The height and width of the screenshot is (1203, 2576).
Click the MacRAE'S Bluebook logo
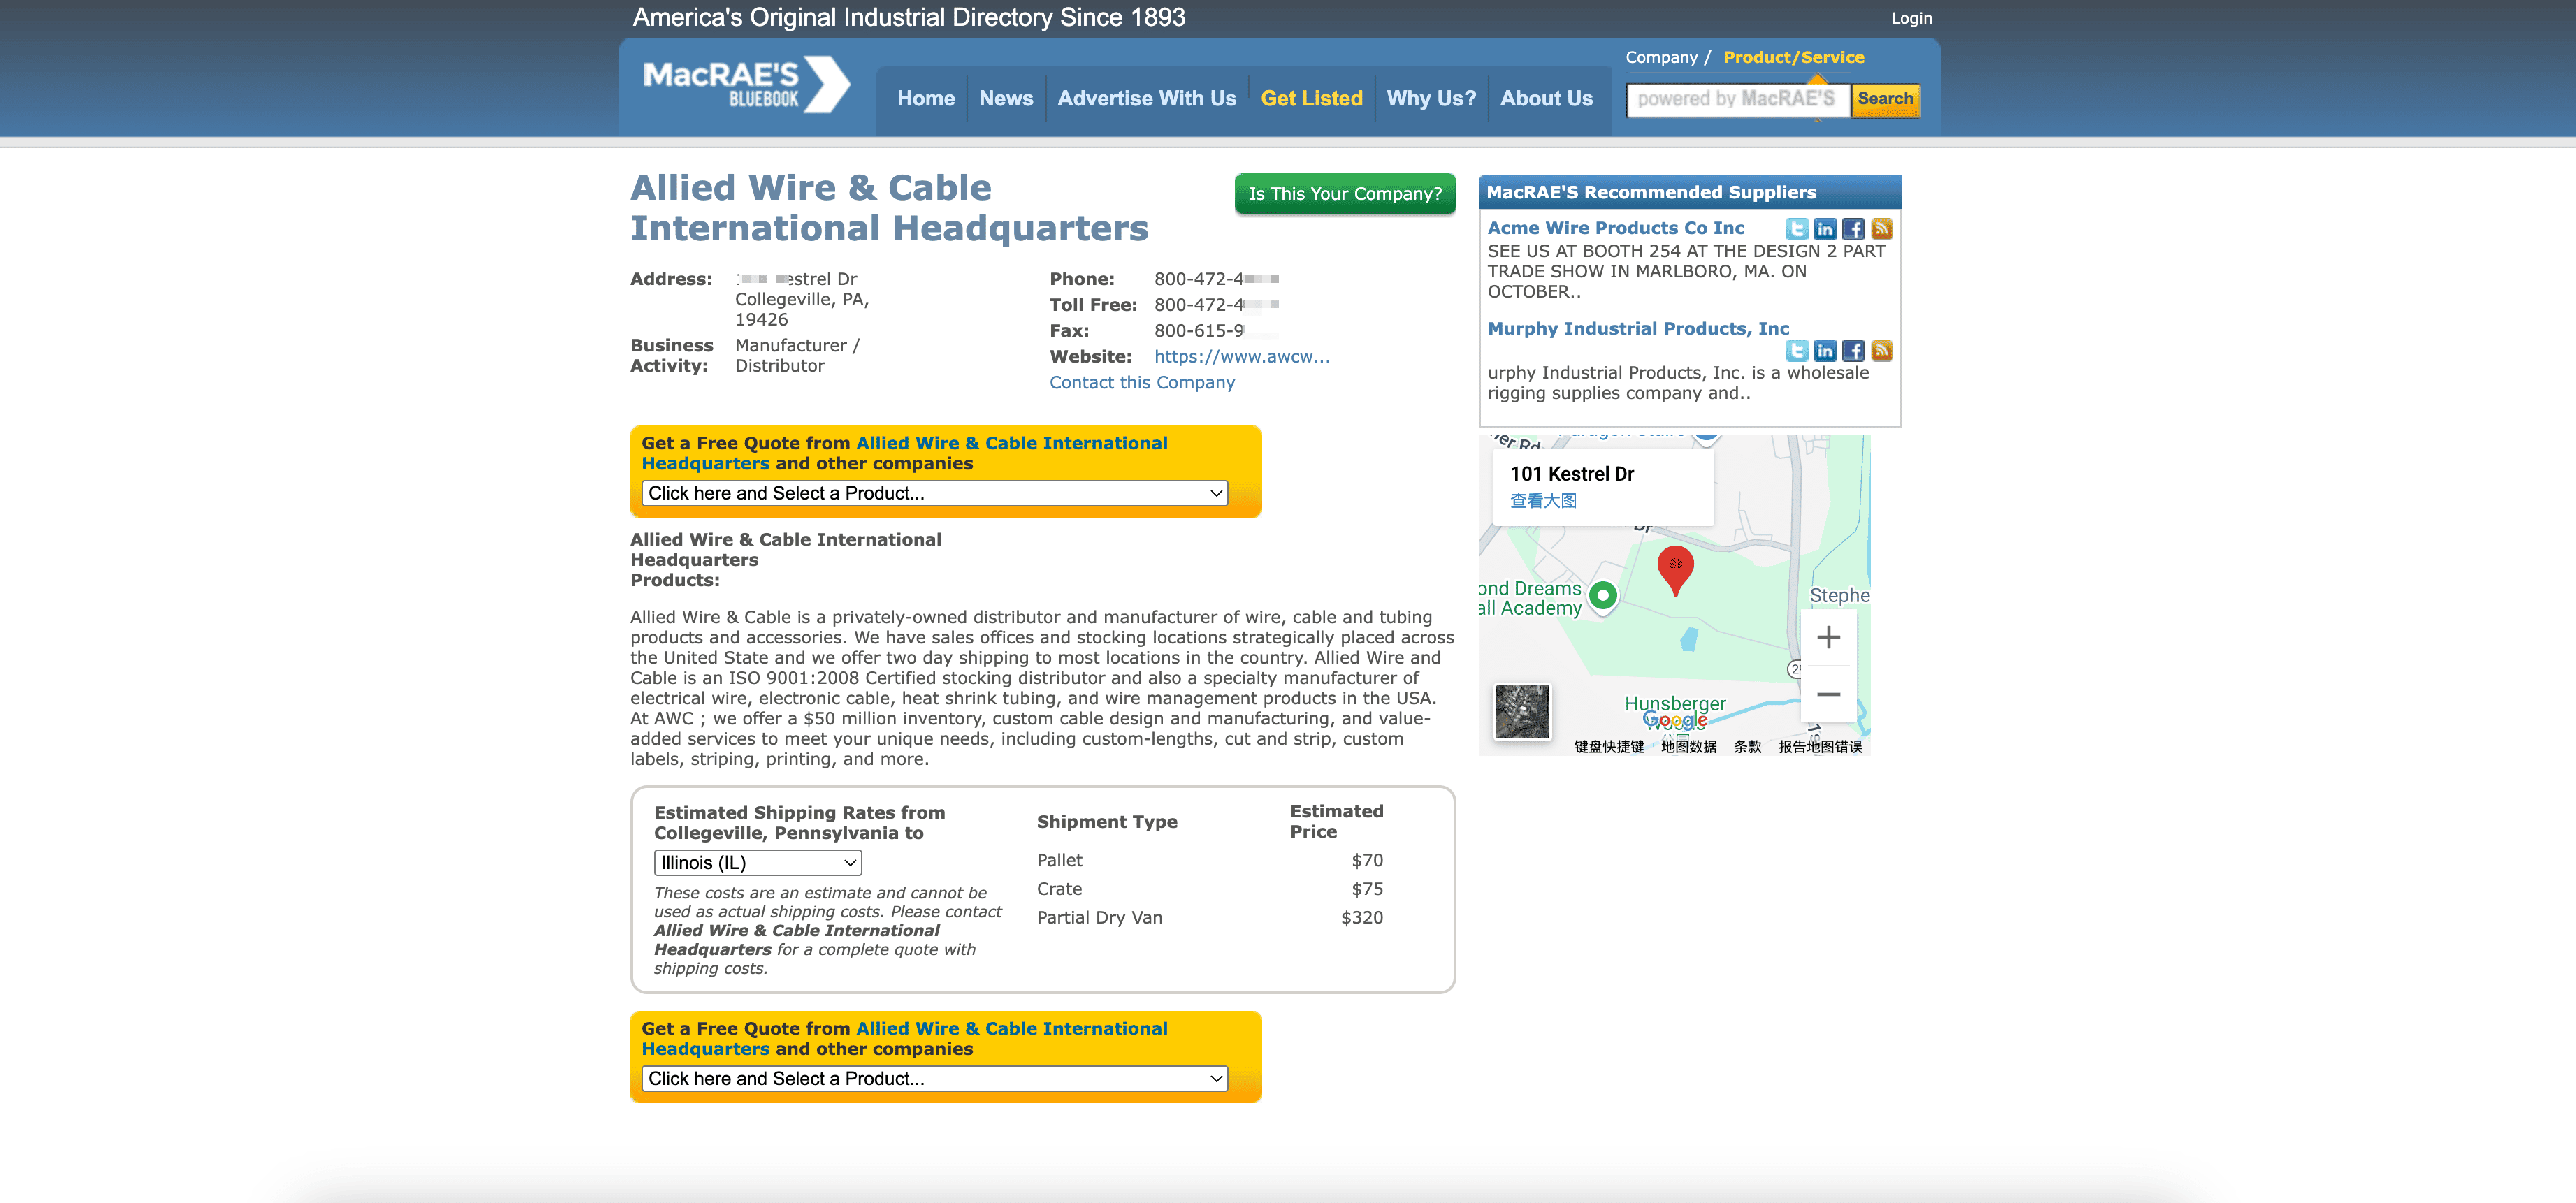(746, 86)
